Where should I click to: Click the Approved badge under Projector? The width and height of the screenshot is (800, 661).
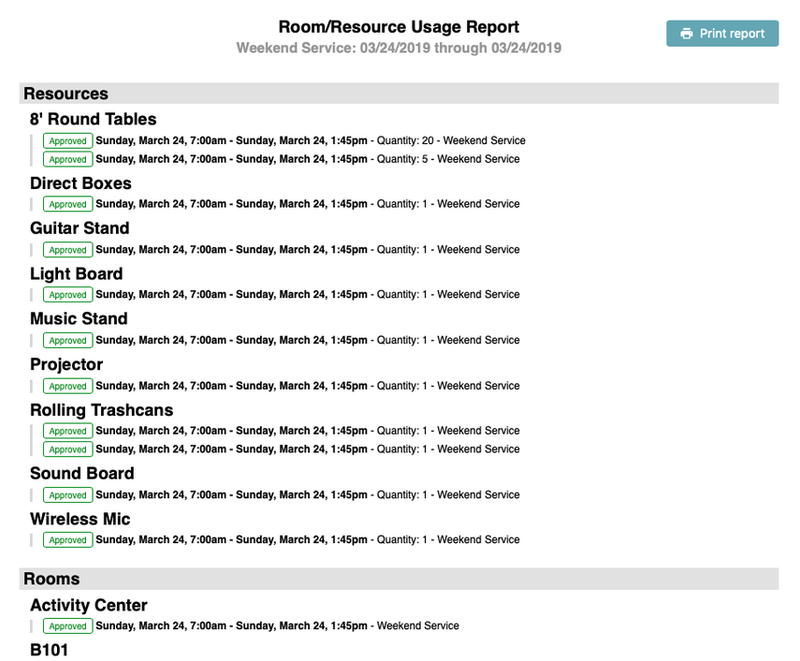pos(67,385)
